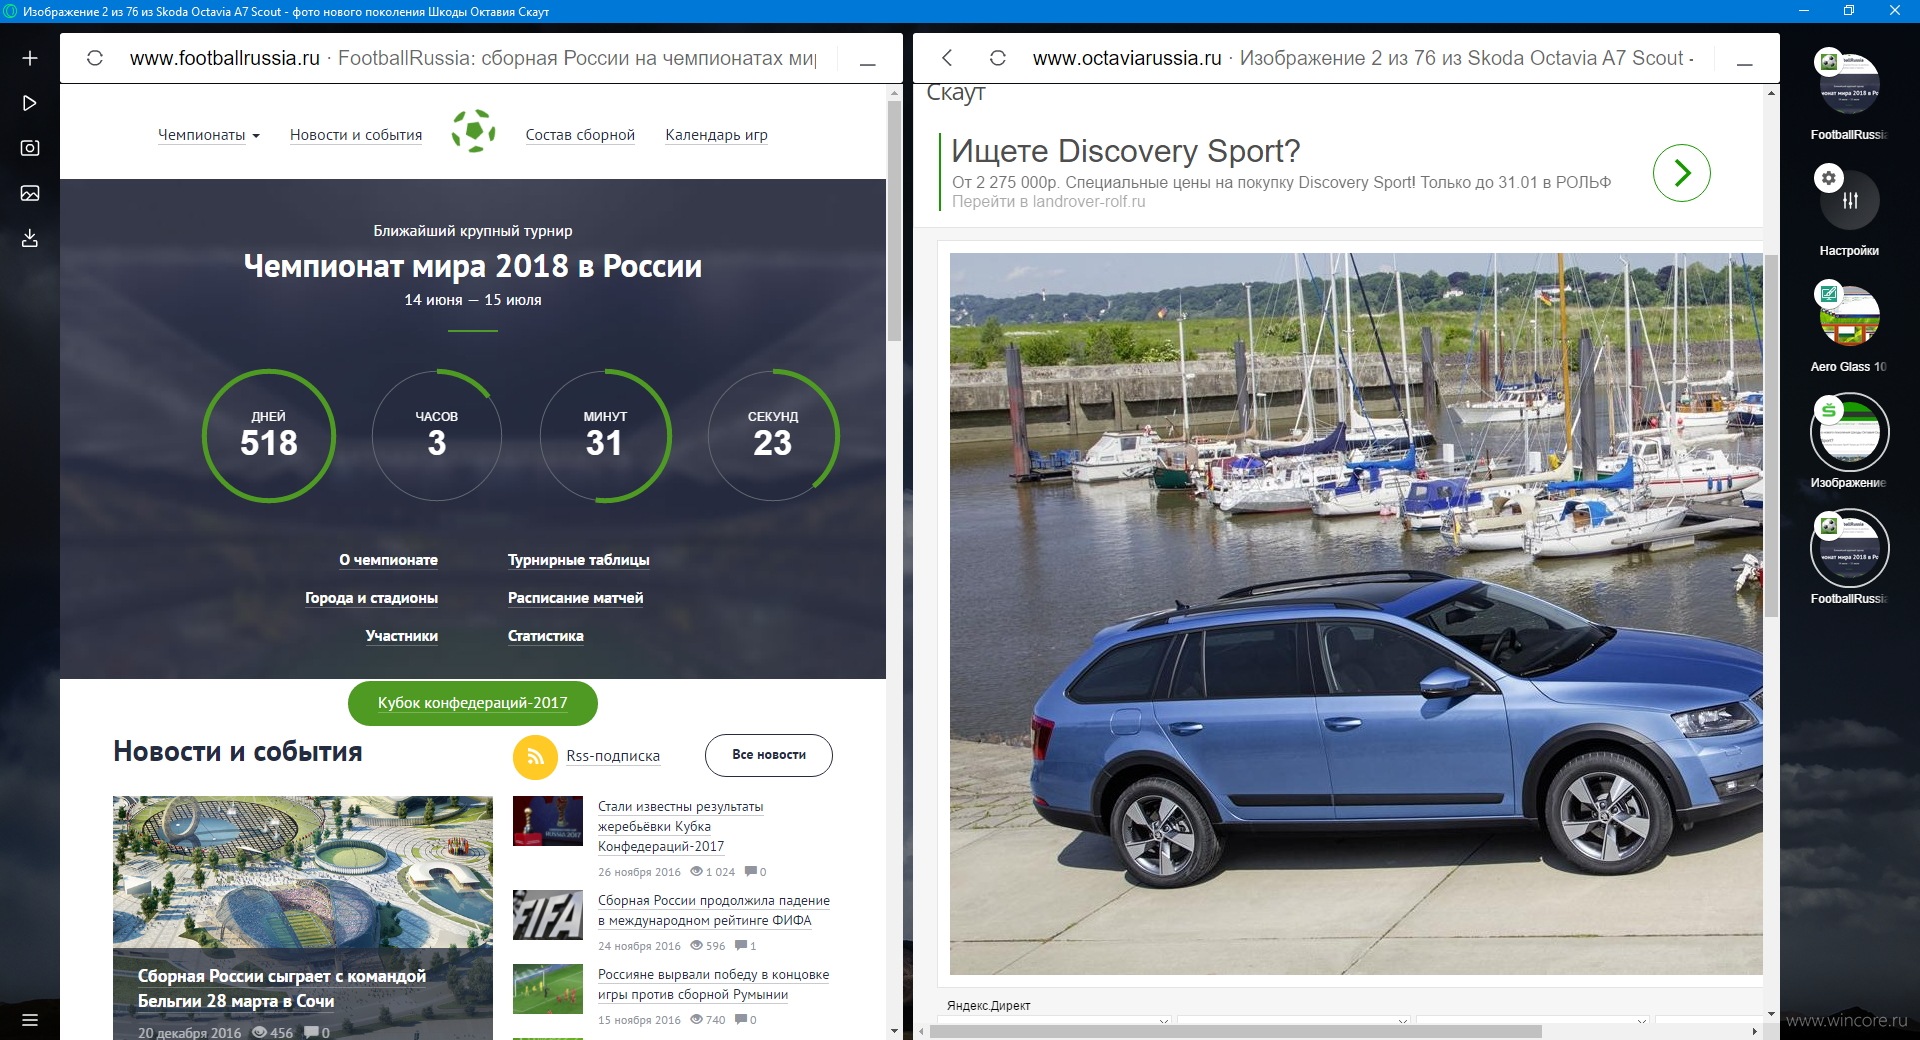Open Расписание матчей link

[575, 598]
